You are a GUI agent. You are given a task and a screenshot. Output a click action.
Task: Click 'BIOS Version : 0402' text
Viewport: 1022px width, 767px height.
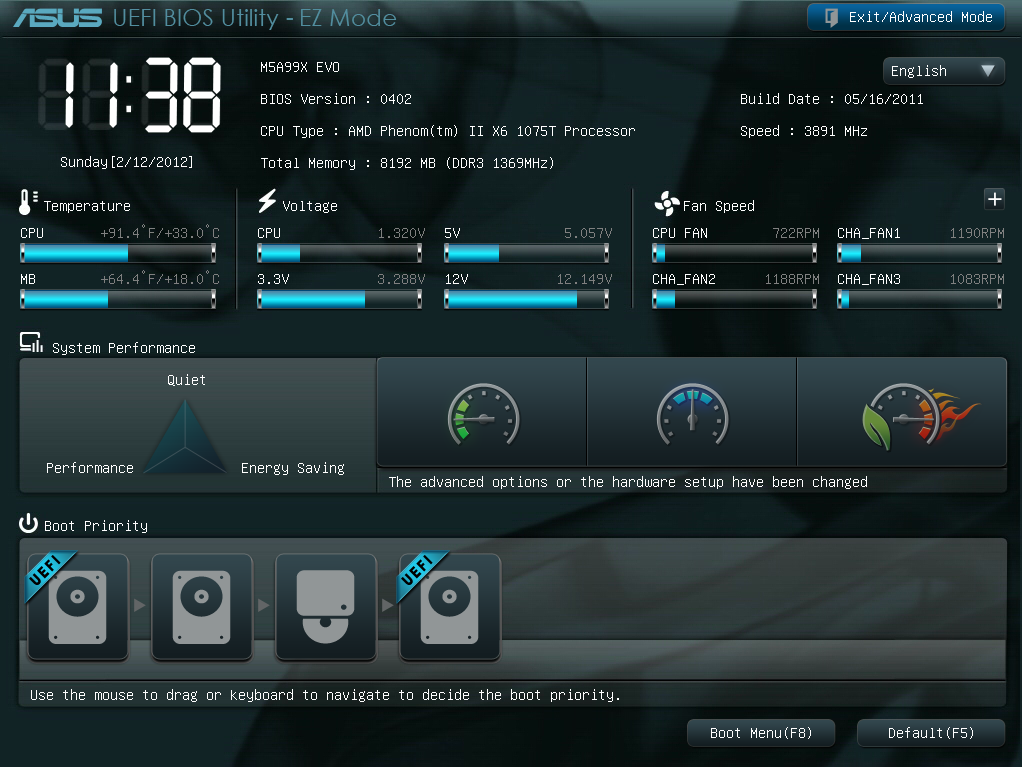coord(336,100)
